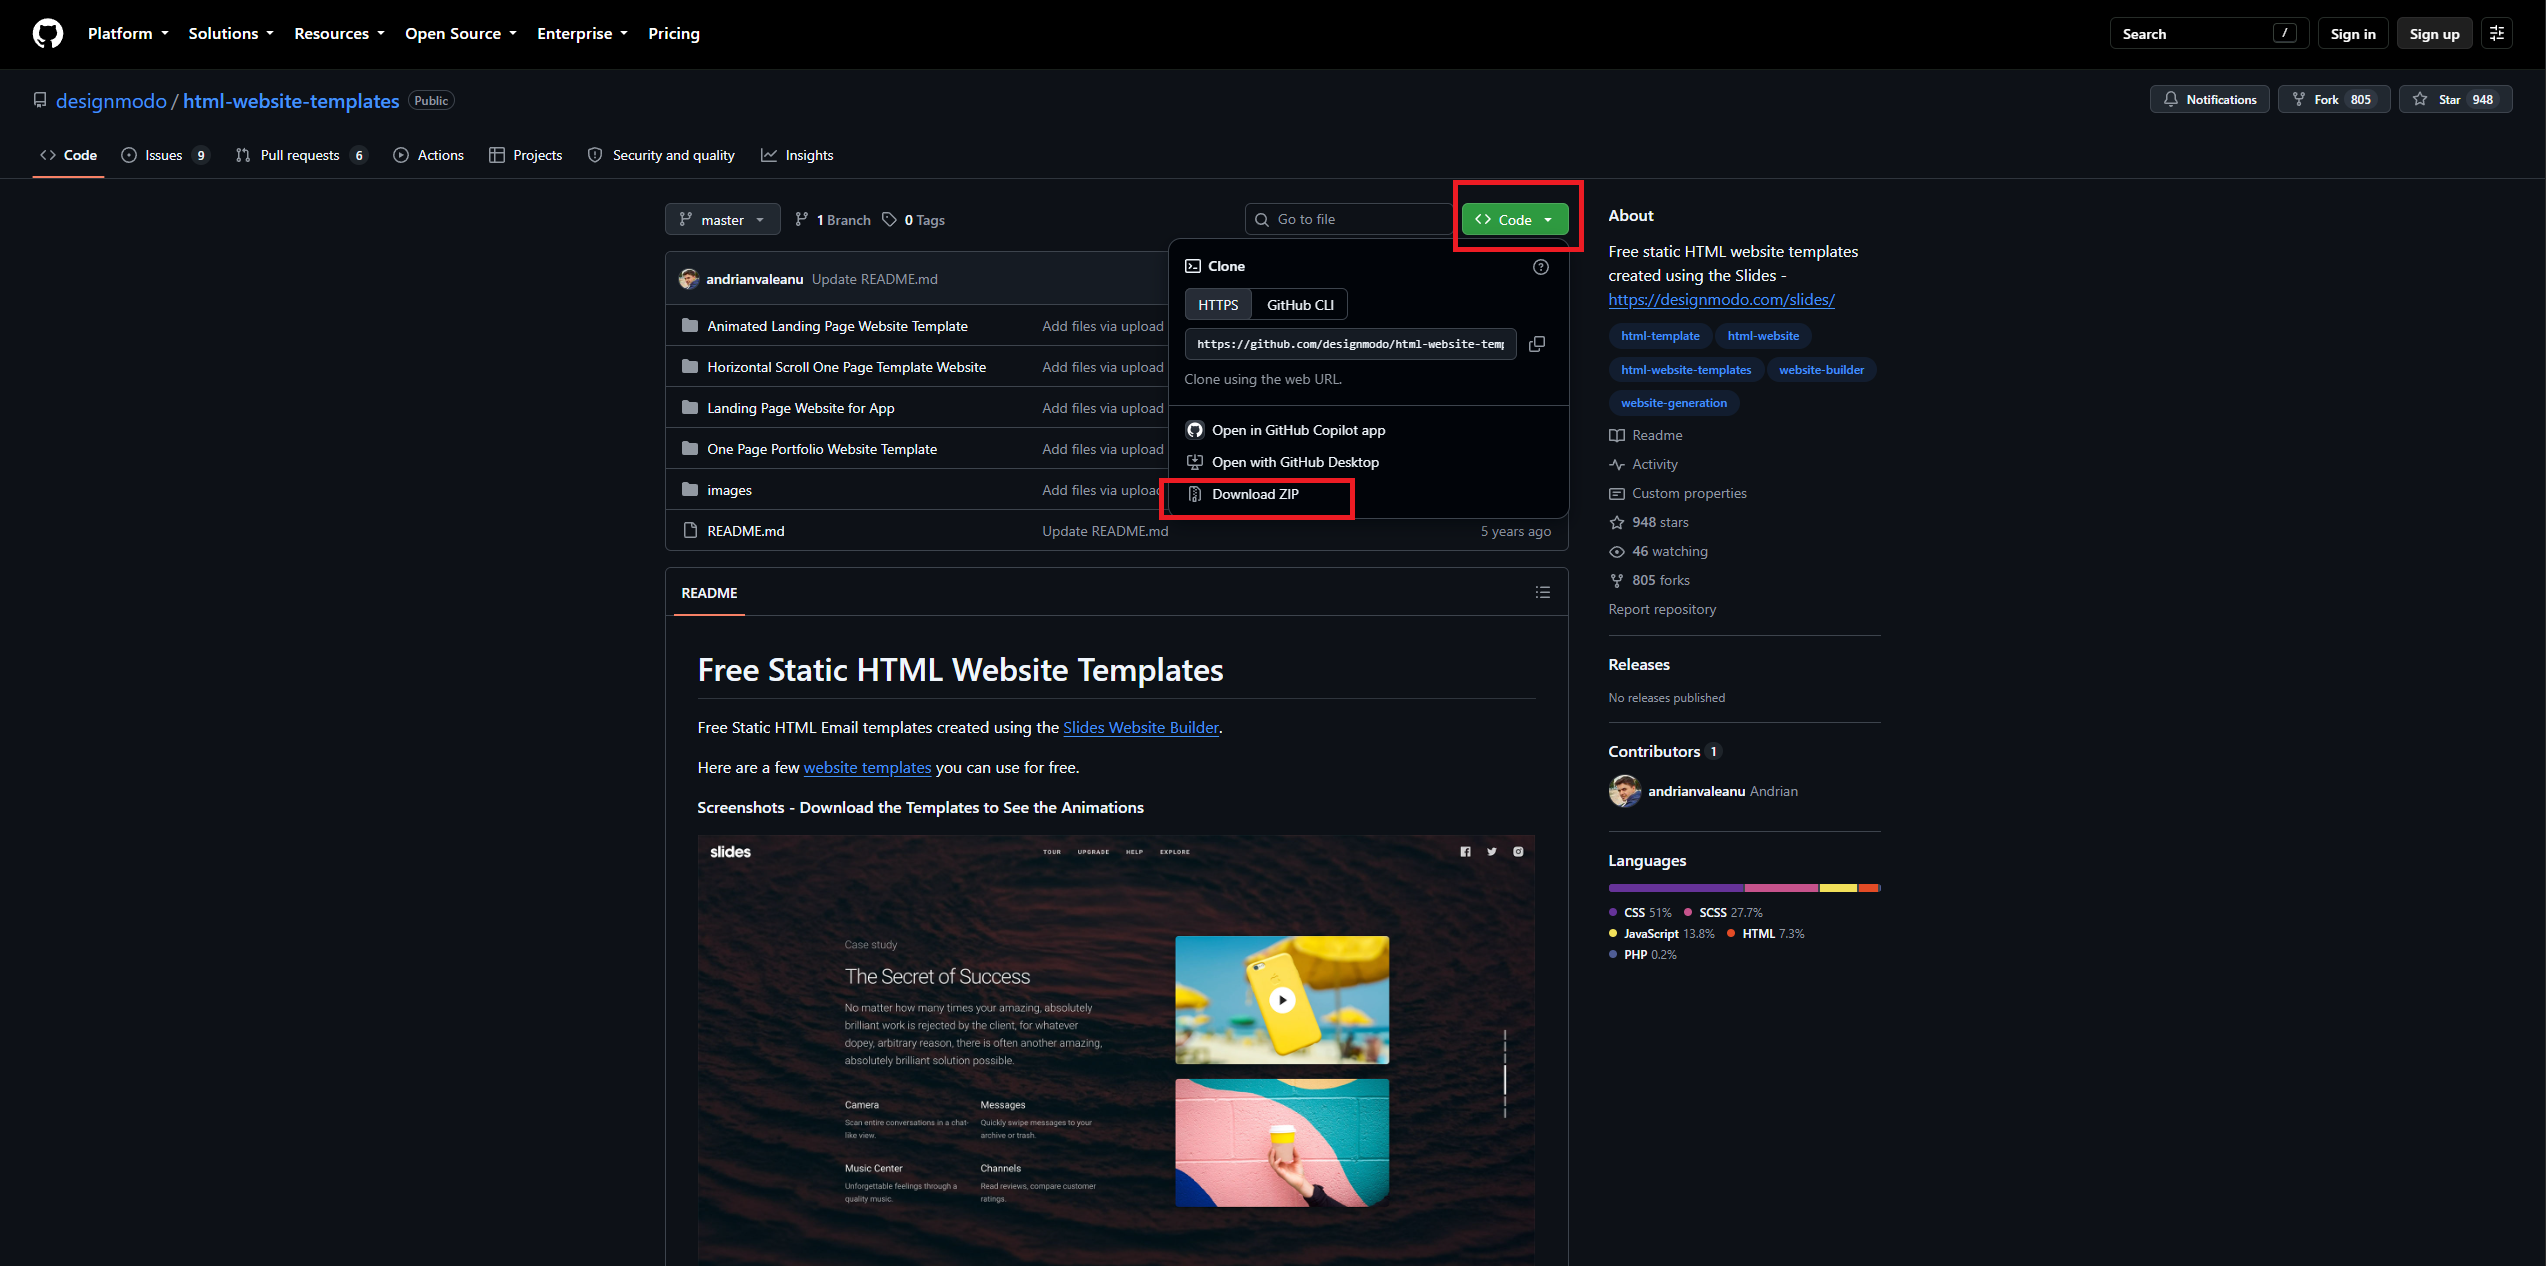
Task: Expand the Solutions menu
Action: 231,34
